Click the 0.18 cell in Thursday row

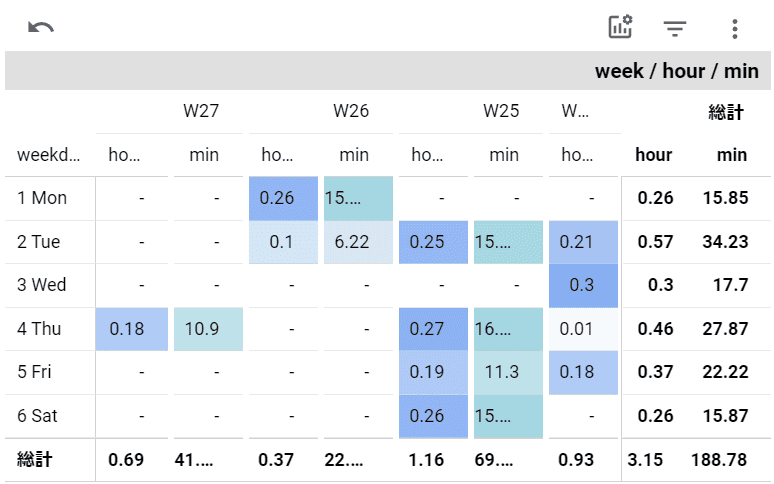[127, 329]
